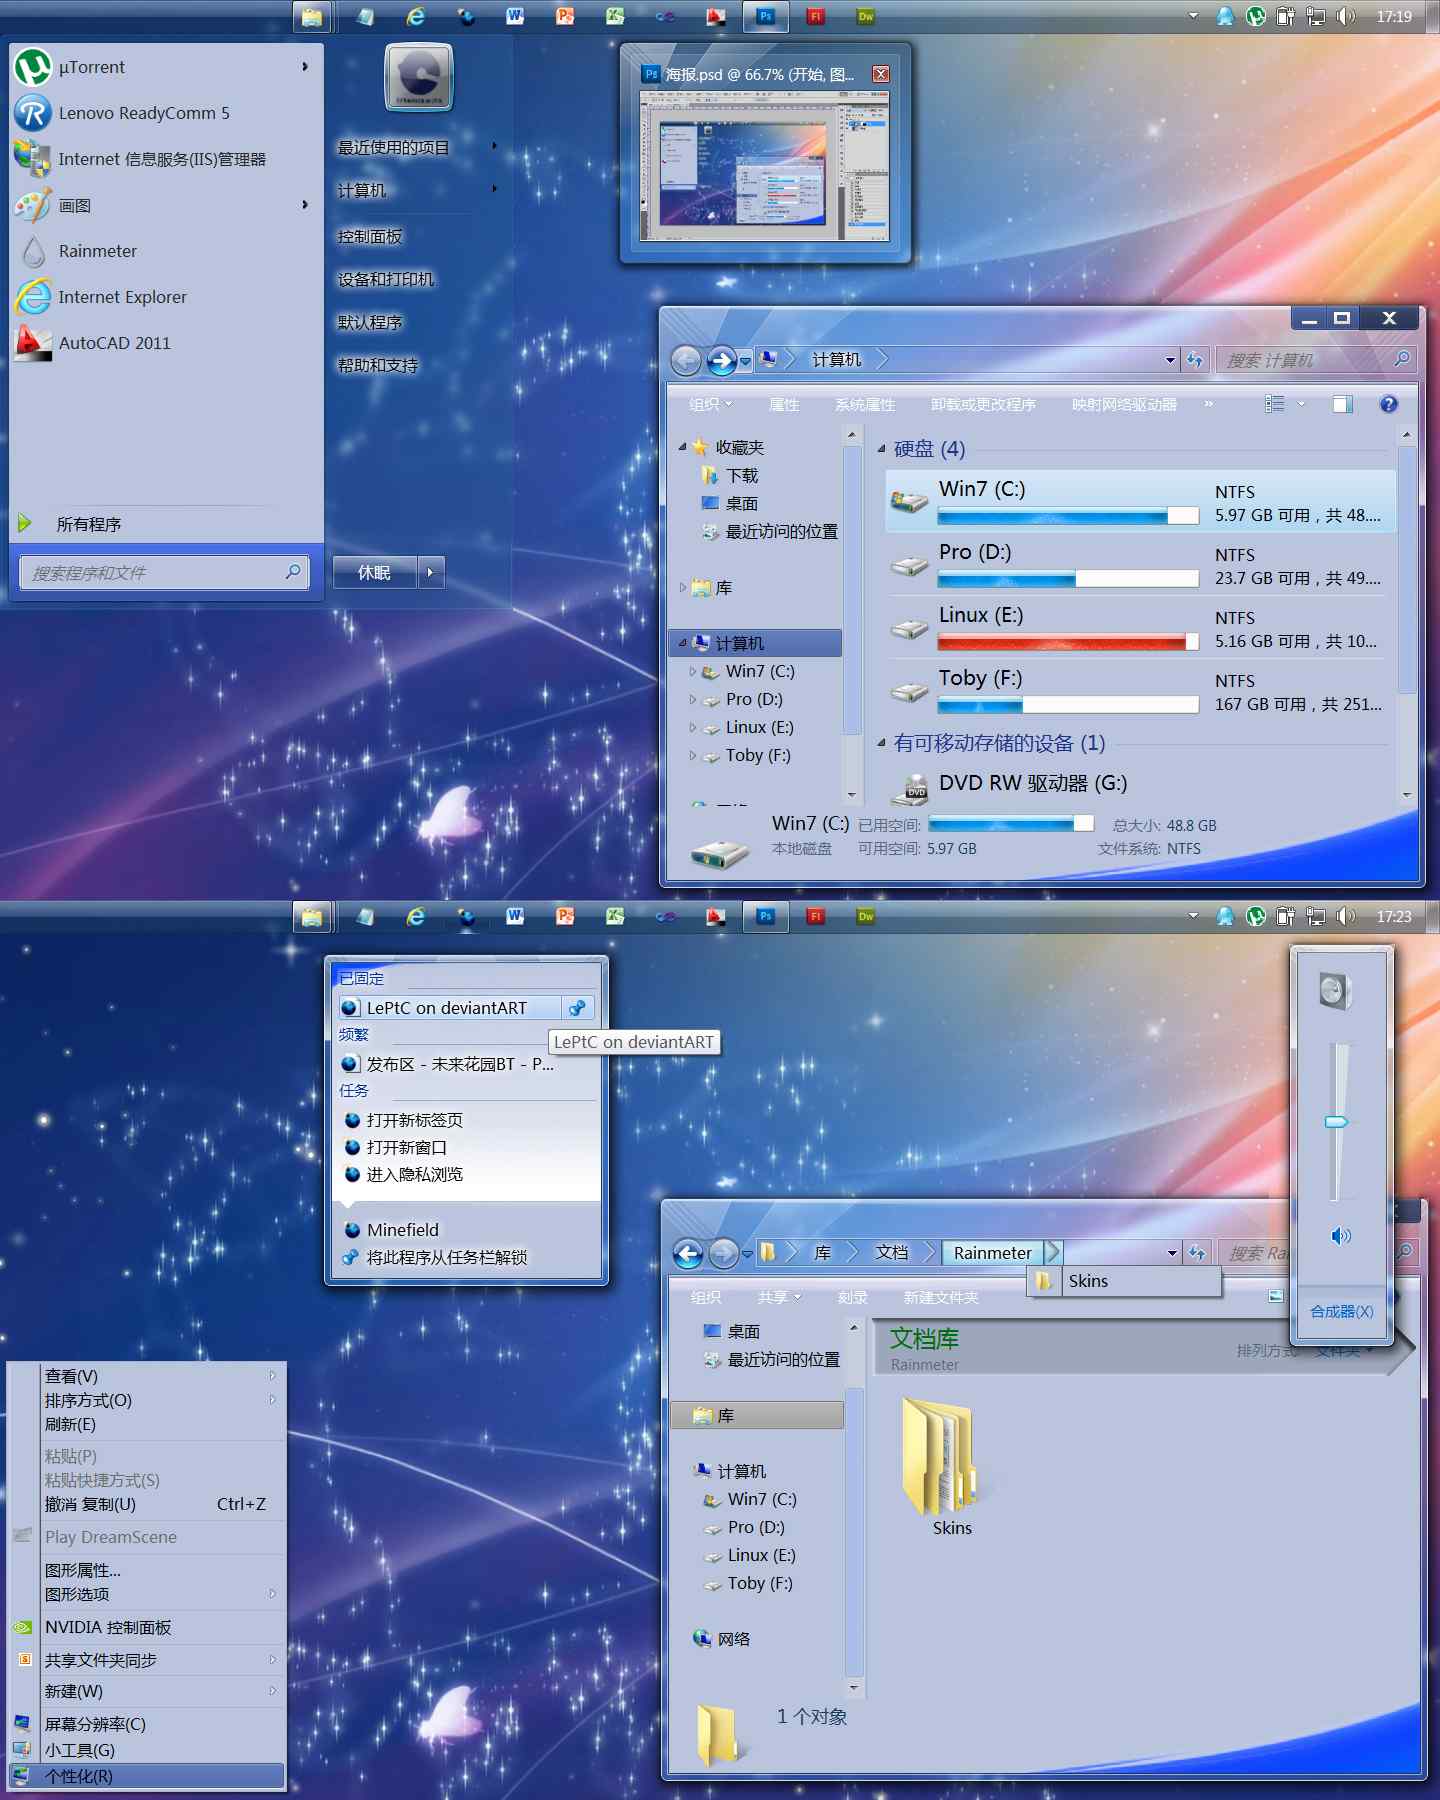Go back in the 计算机 Explorer window

686,360
